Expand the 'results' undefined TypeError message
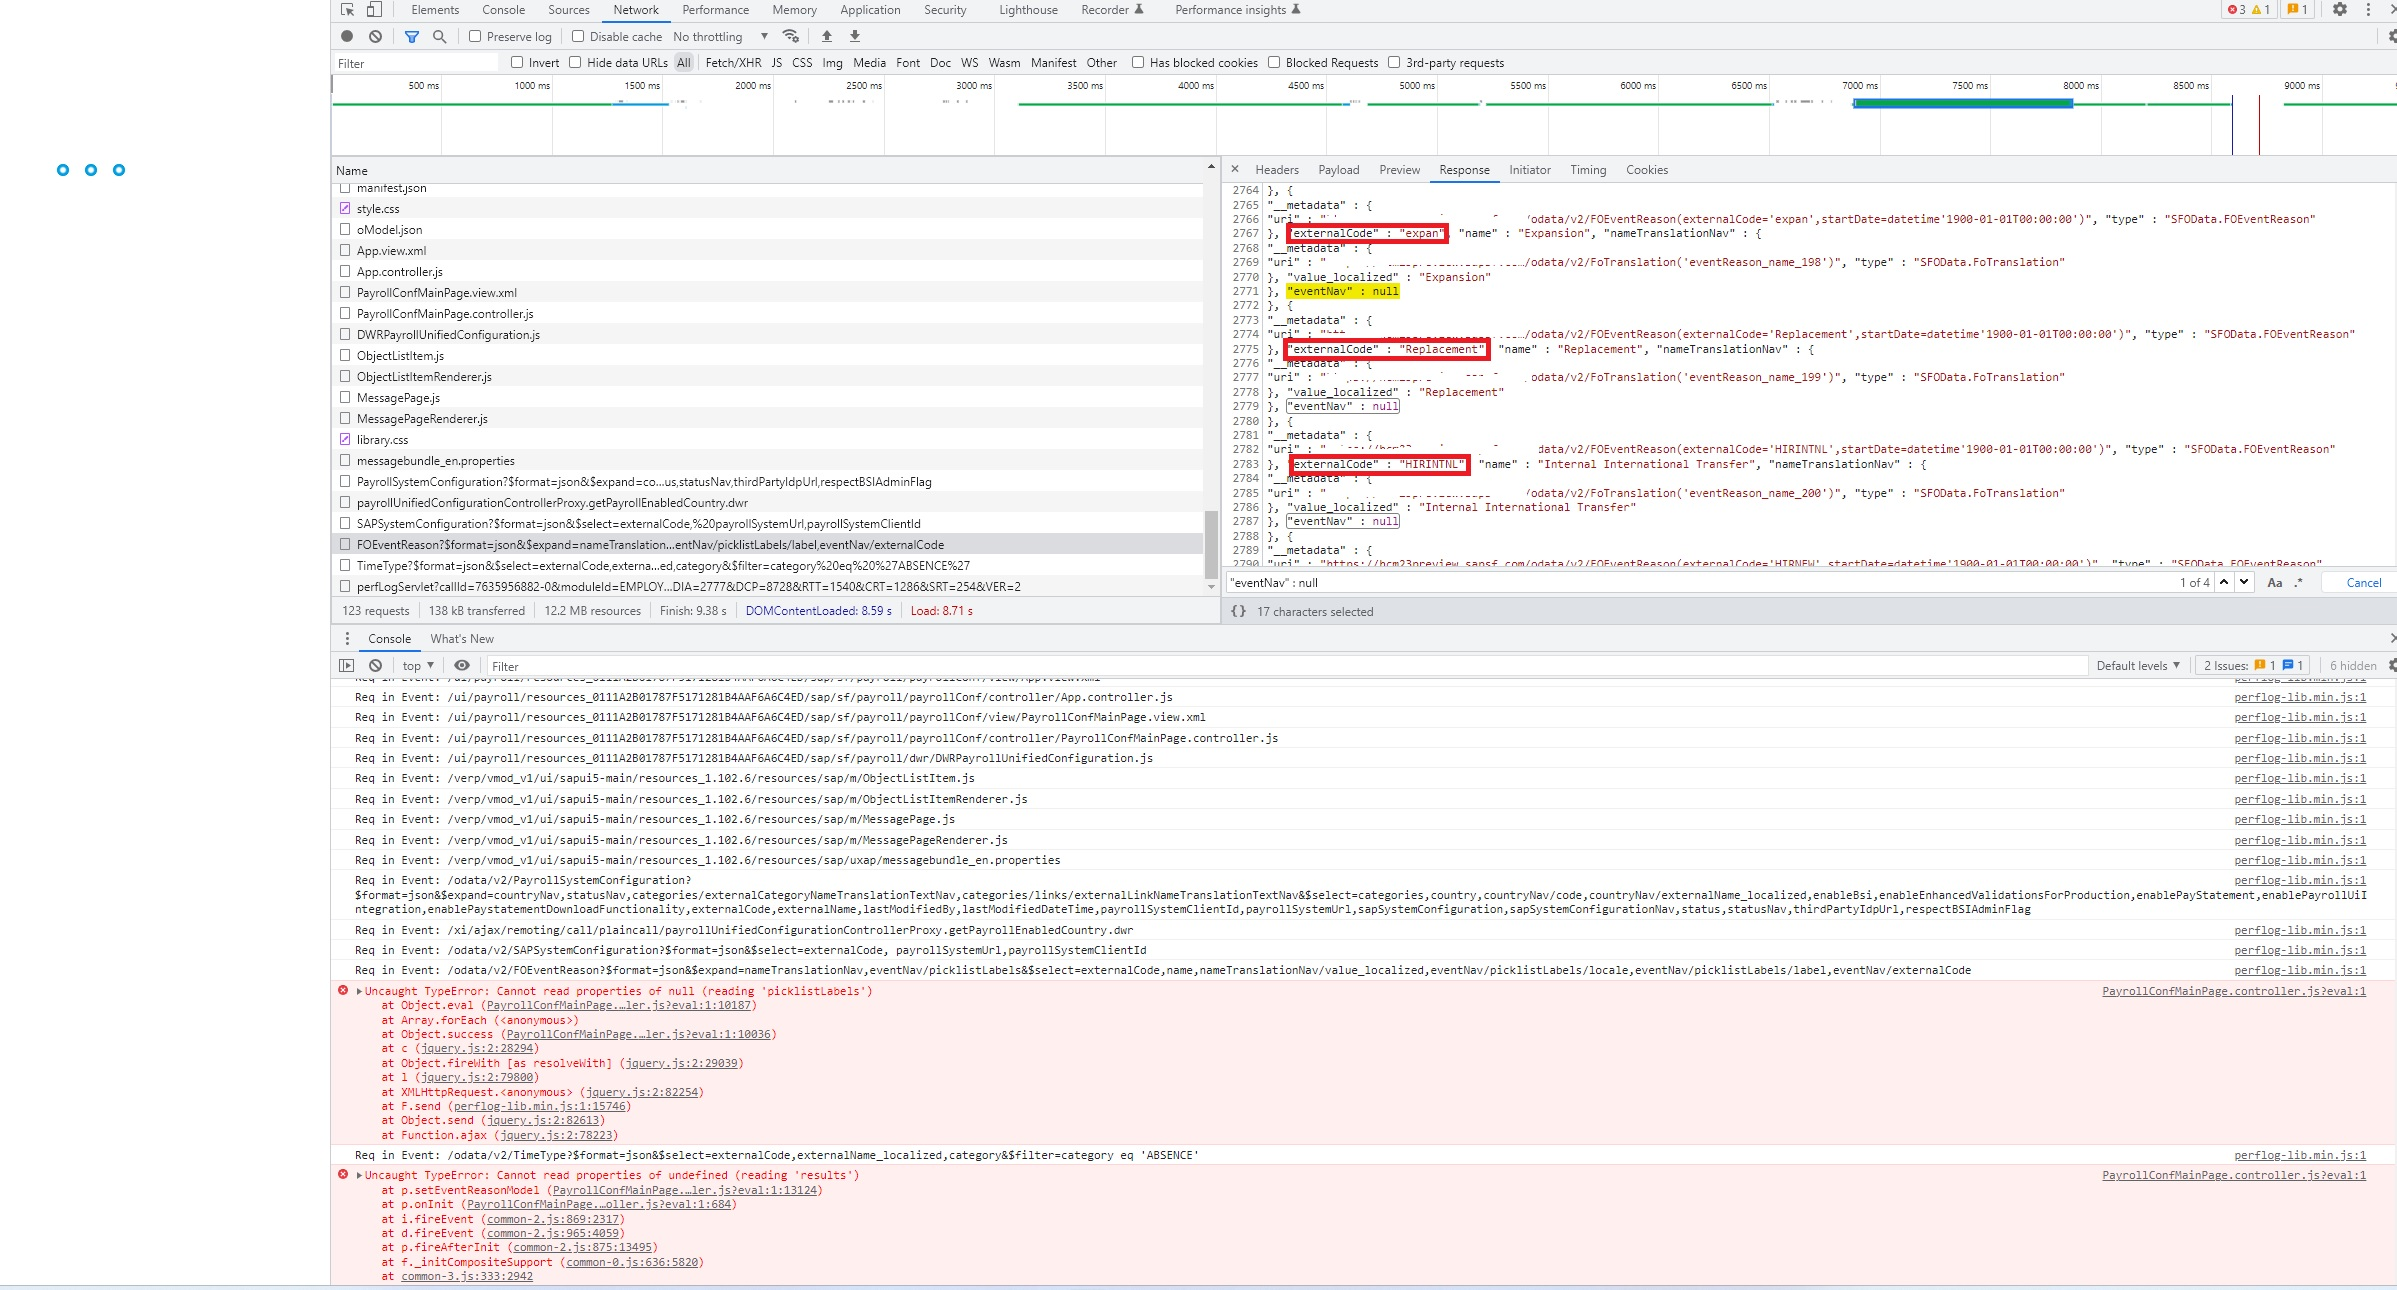This screenshot has width=2397, height=1290. point(359,1175)
